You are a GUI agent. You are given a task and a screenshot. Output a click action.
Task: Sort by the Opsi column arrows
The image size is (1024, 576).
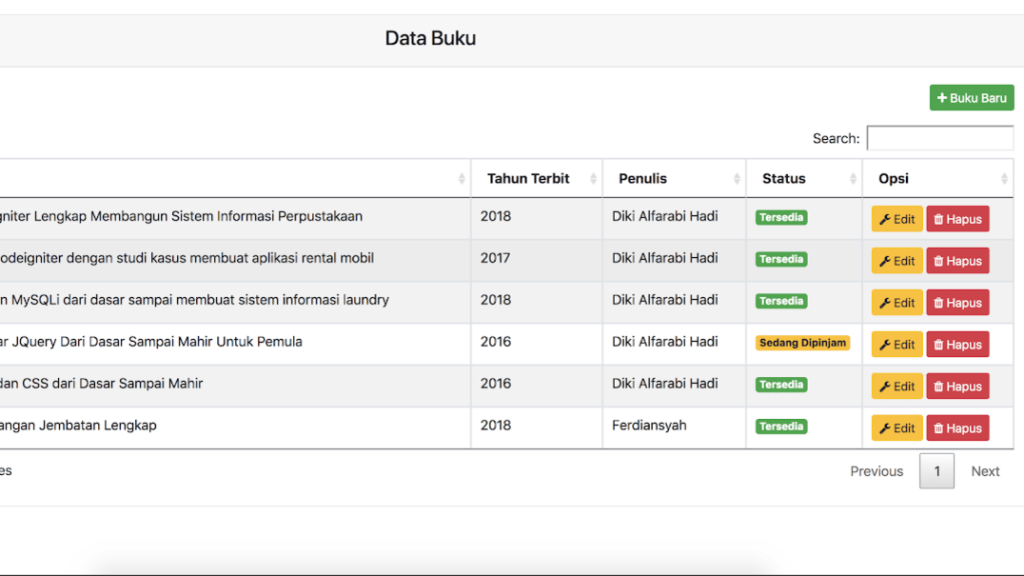coord(1004,178)
